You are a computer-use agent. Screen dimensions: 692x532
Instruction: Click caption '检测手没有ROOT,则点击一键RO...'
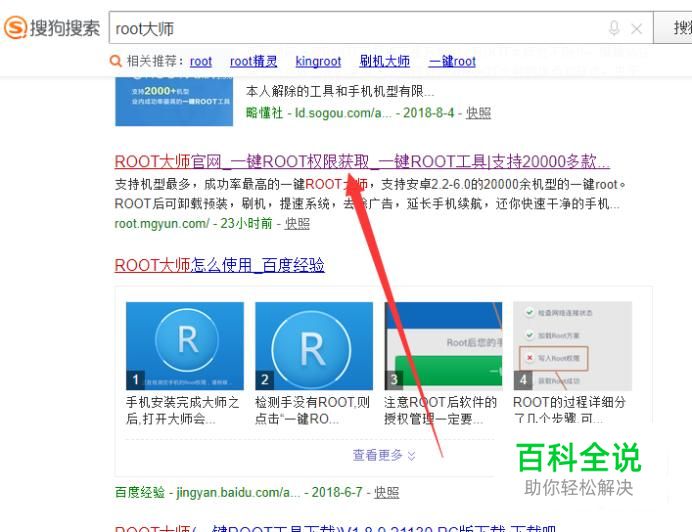(312, 410)
